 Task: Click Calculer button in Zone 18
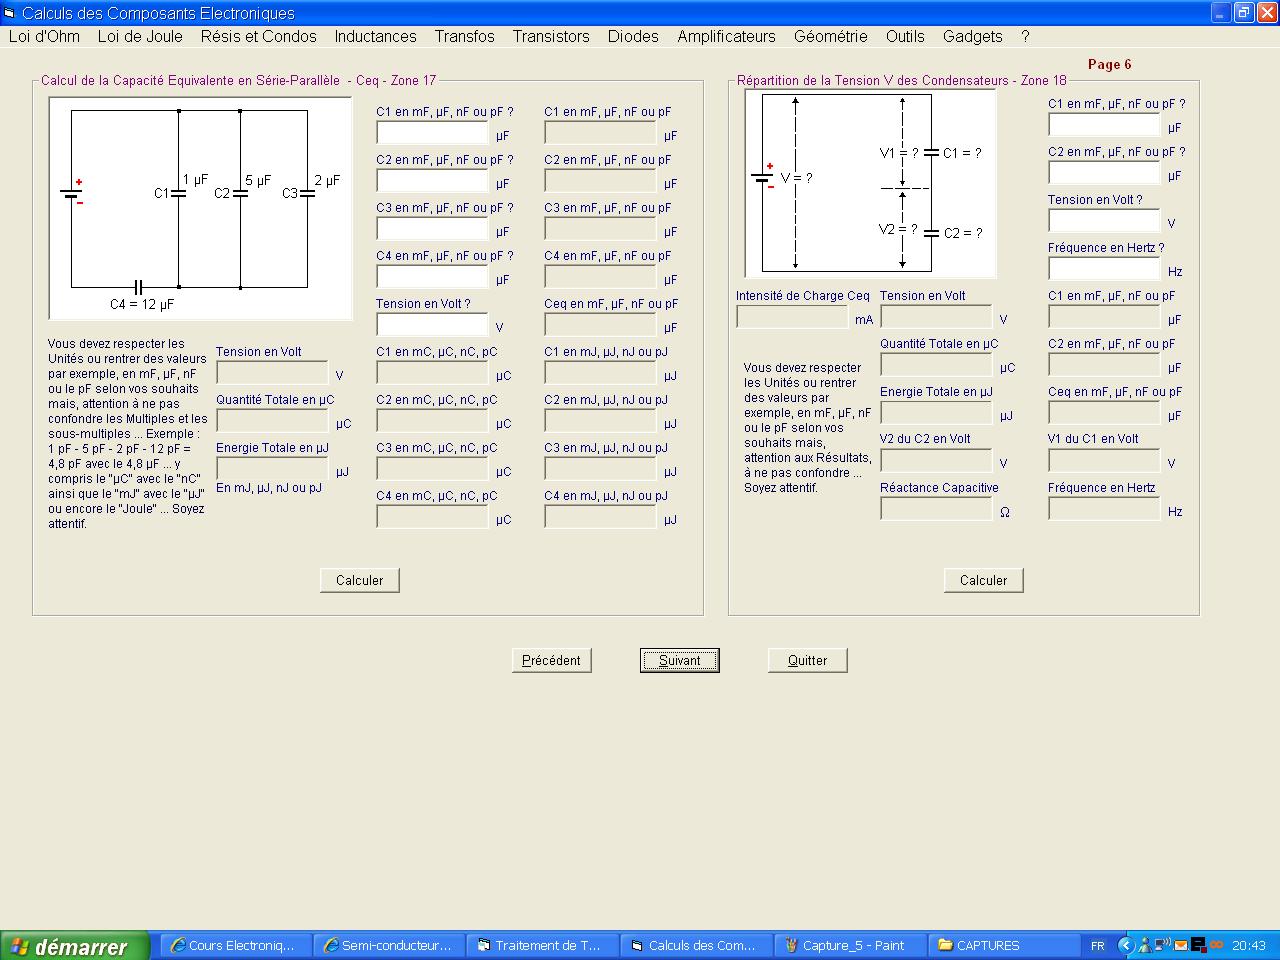tap(984, 580)
